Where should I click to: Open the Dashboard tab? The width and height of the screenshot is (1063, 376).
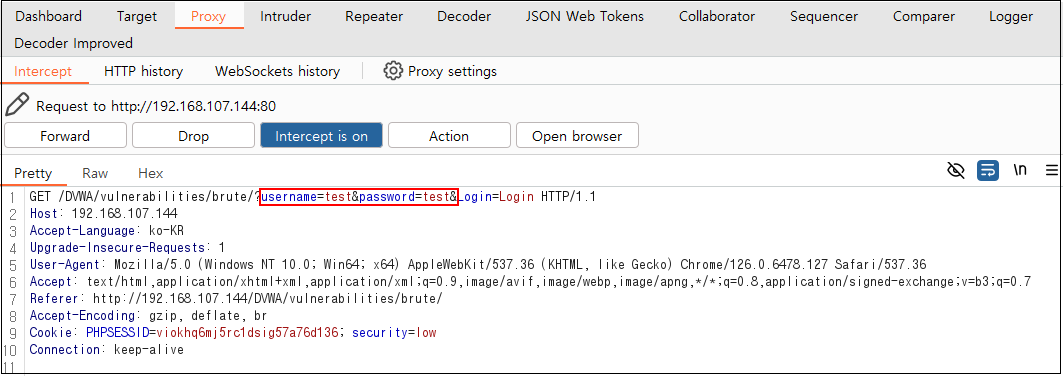point(48,16)
